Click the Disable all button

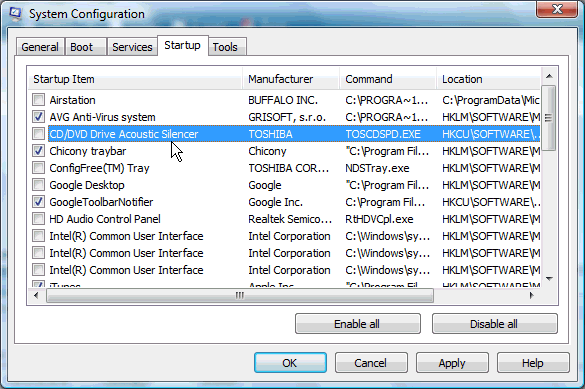pyautogui.click(x=494, y=324)
